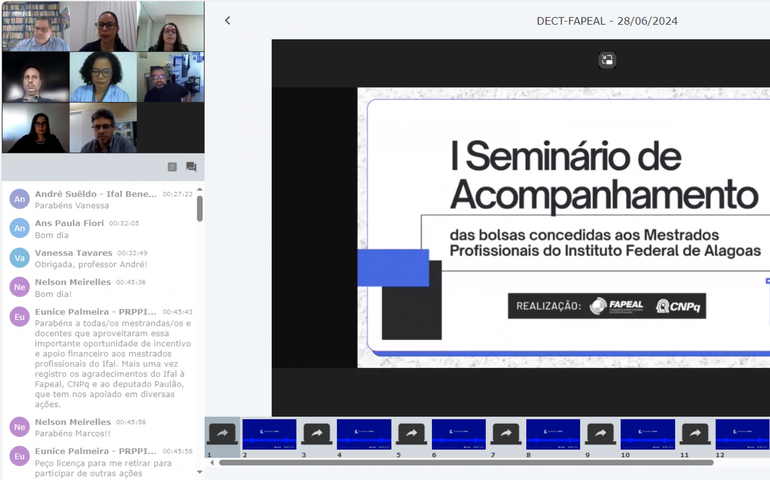Select the screen-share thumbnail numbered 3
This screenshot has height=480, width=770.
point(317,434)
